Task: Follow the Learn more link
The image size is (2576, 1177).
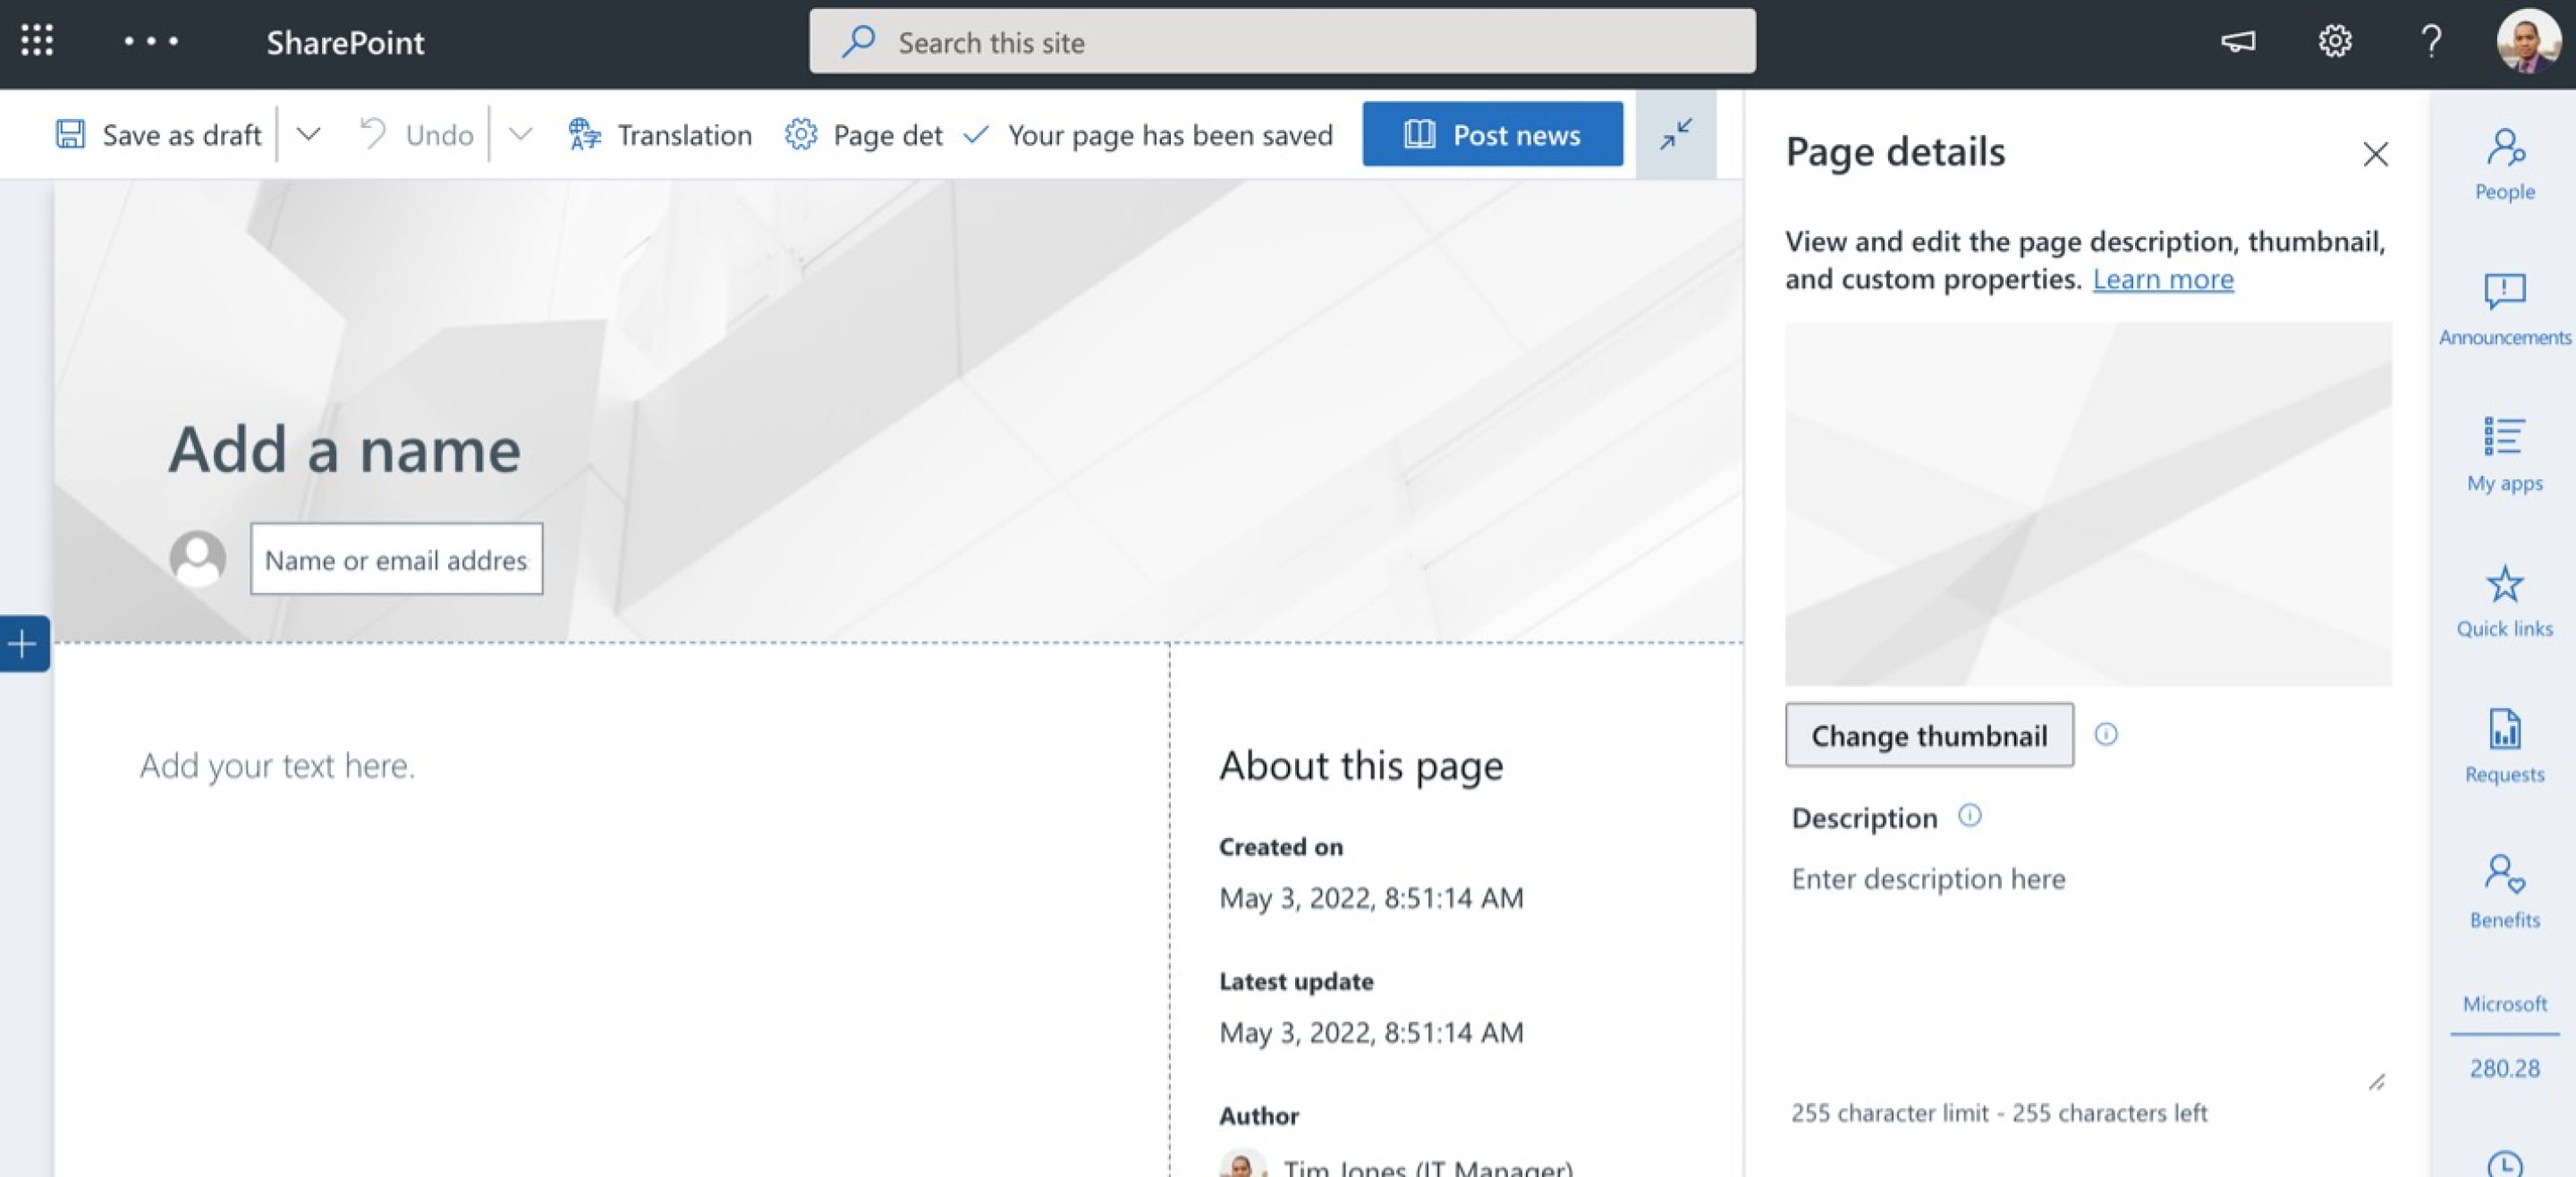Action: click(x=2162, y=279)
